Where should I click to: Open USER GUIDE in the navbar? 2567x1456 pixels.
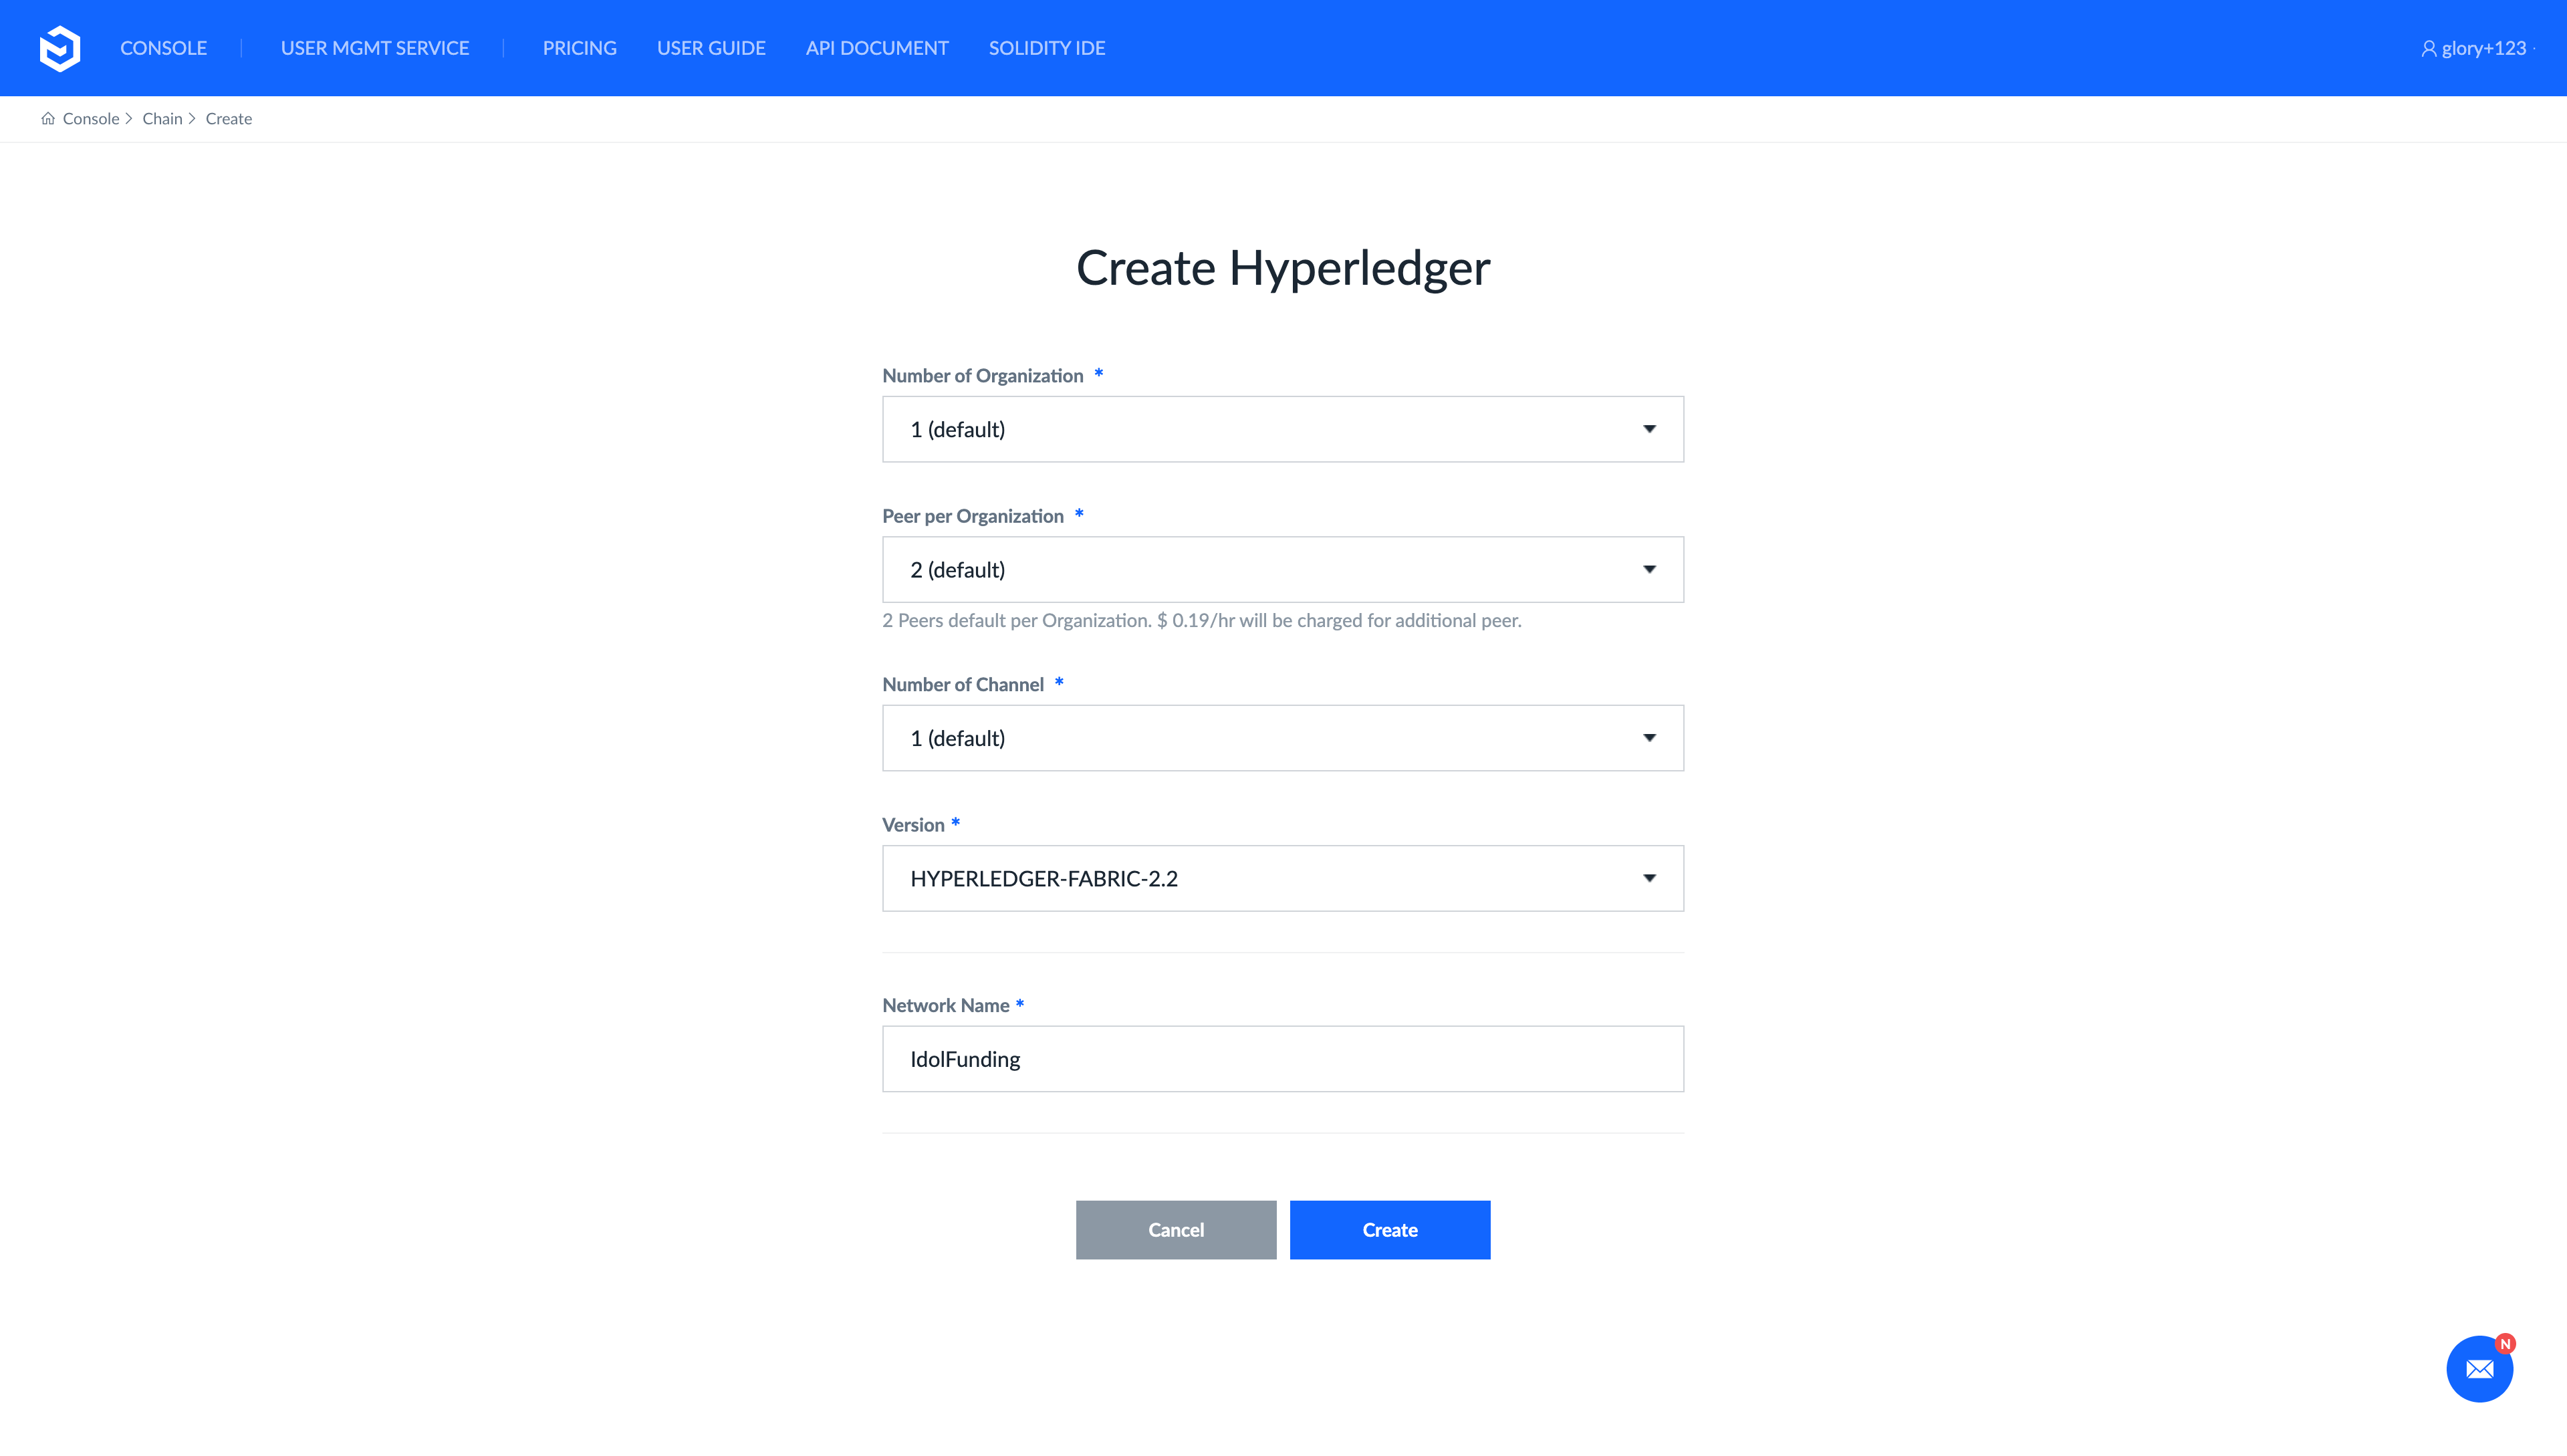click(x=711, y=48)
